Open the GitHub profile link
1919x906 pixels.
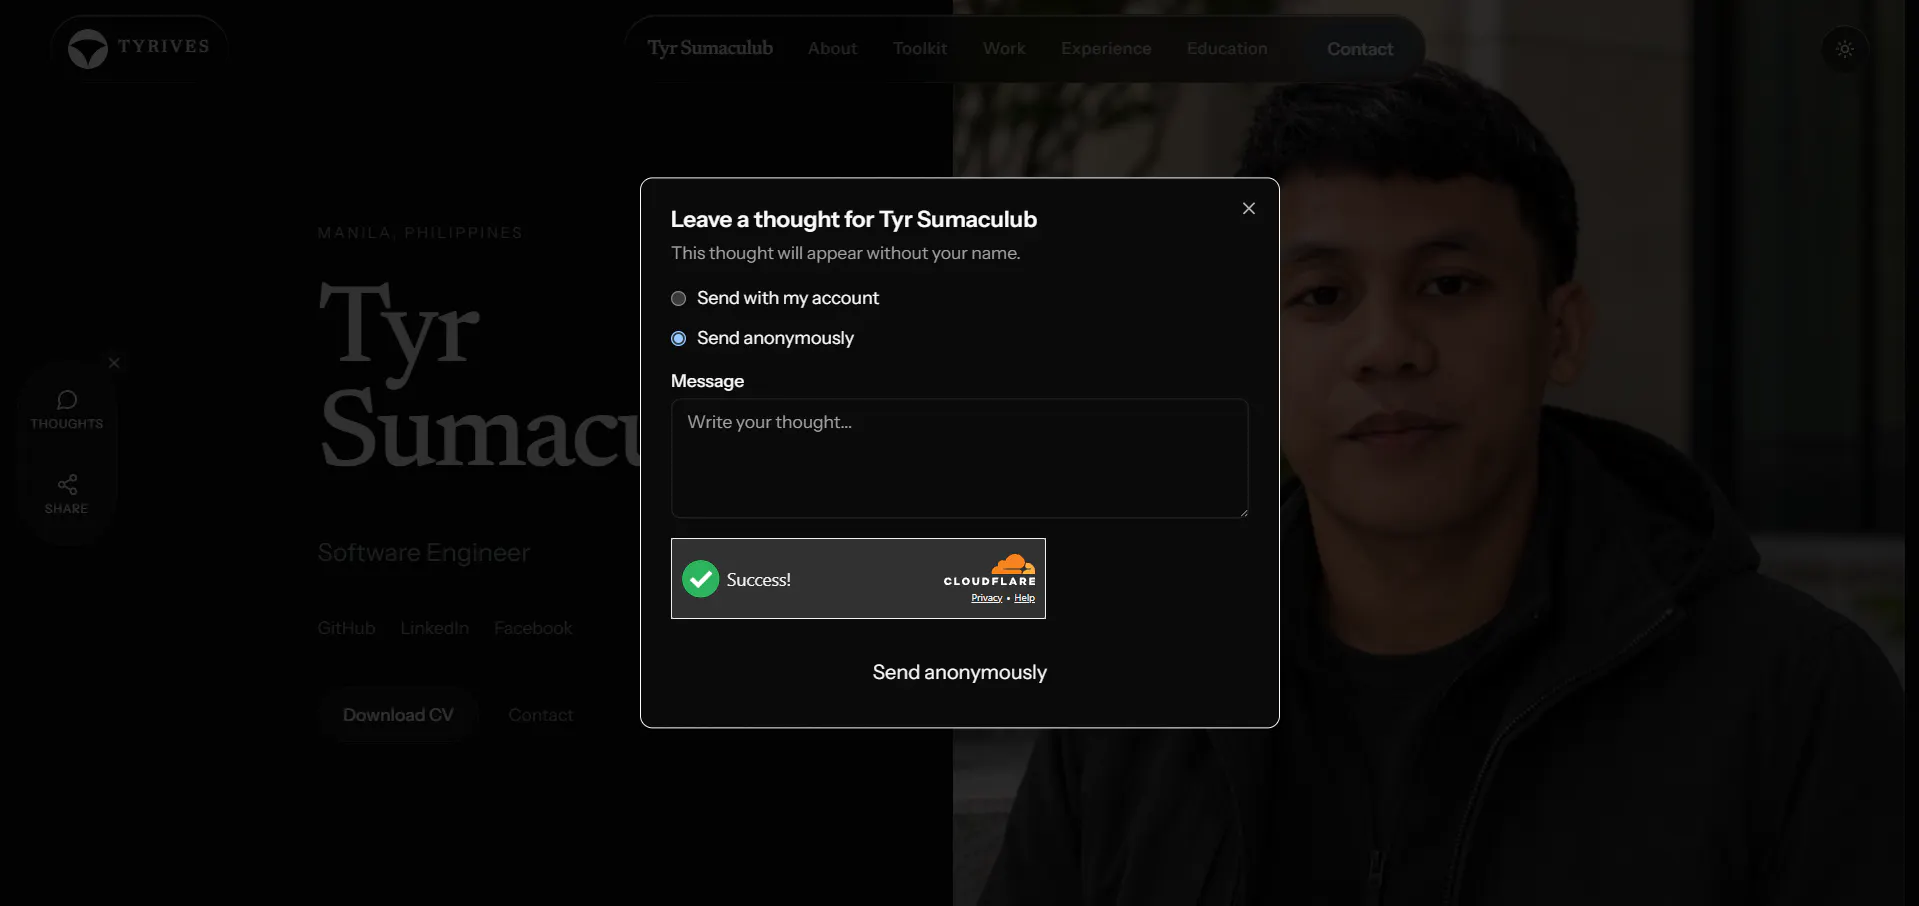point(347,628)
